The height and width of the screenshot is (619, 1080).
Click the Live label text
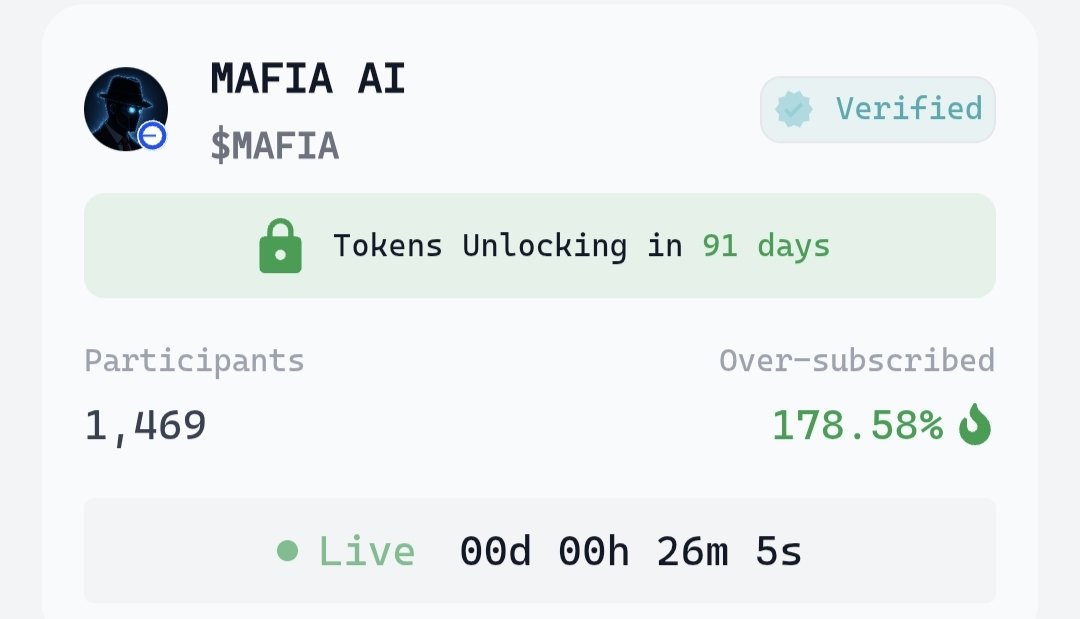click(366, 551)
